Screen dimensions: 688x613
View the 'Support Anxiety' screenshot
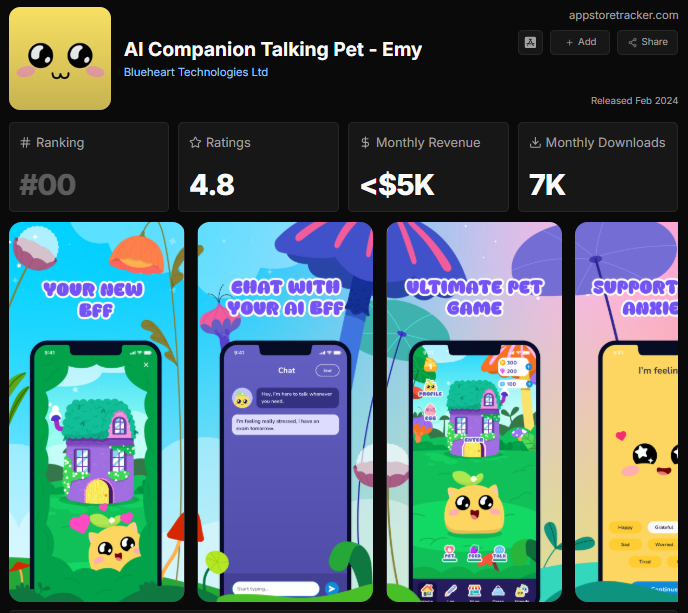[627, 412]
